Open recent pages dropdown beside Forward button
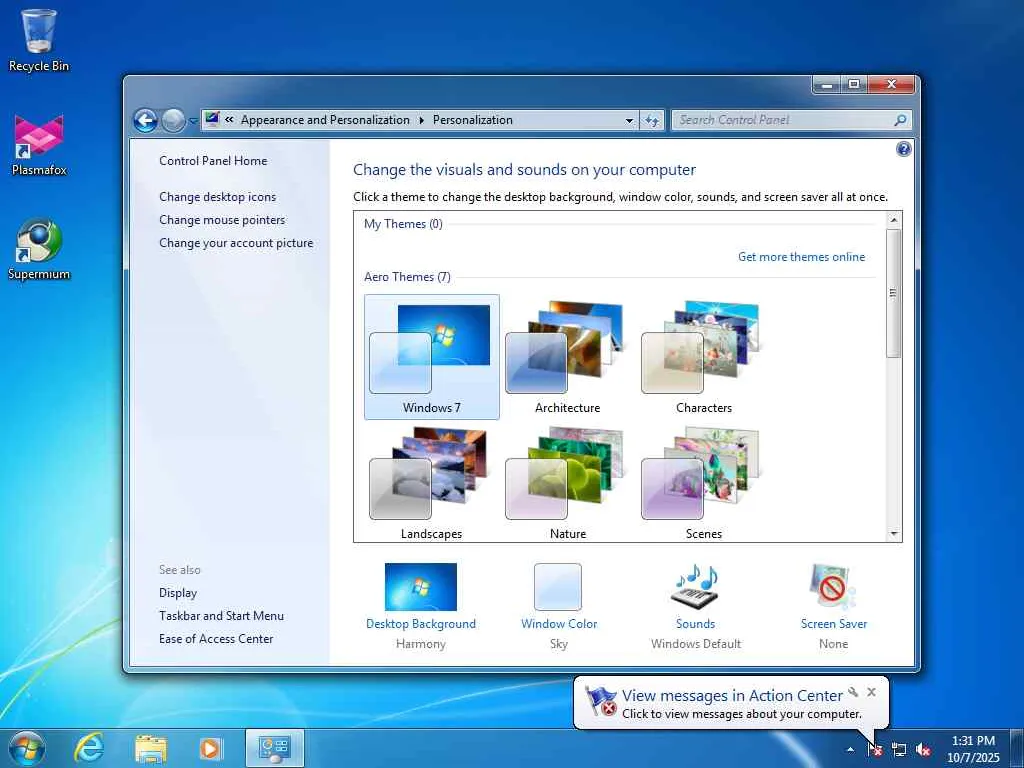The width and height of the screenshot is (1024, 768). click(x=193, y=121)
